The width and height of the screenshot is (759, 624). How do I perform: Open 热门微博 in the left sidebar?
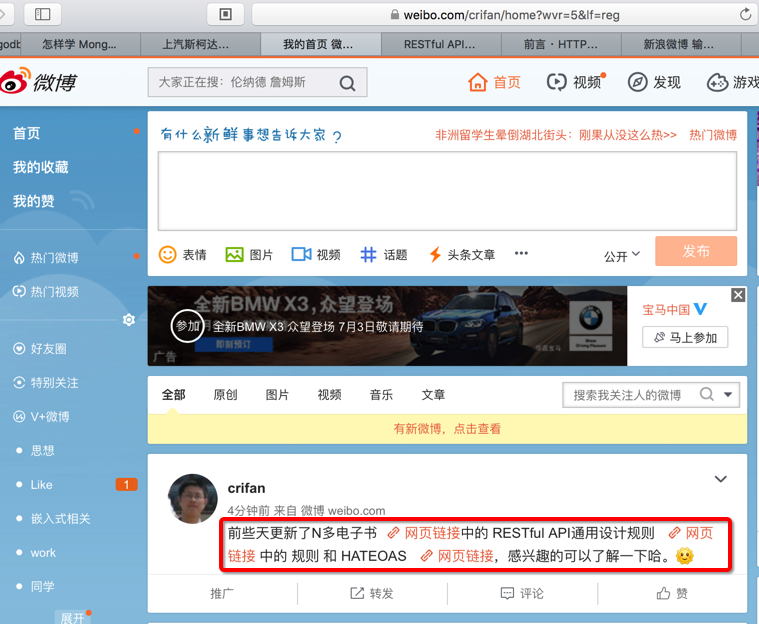pos(46,258)
